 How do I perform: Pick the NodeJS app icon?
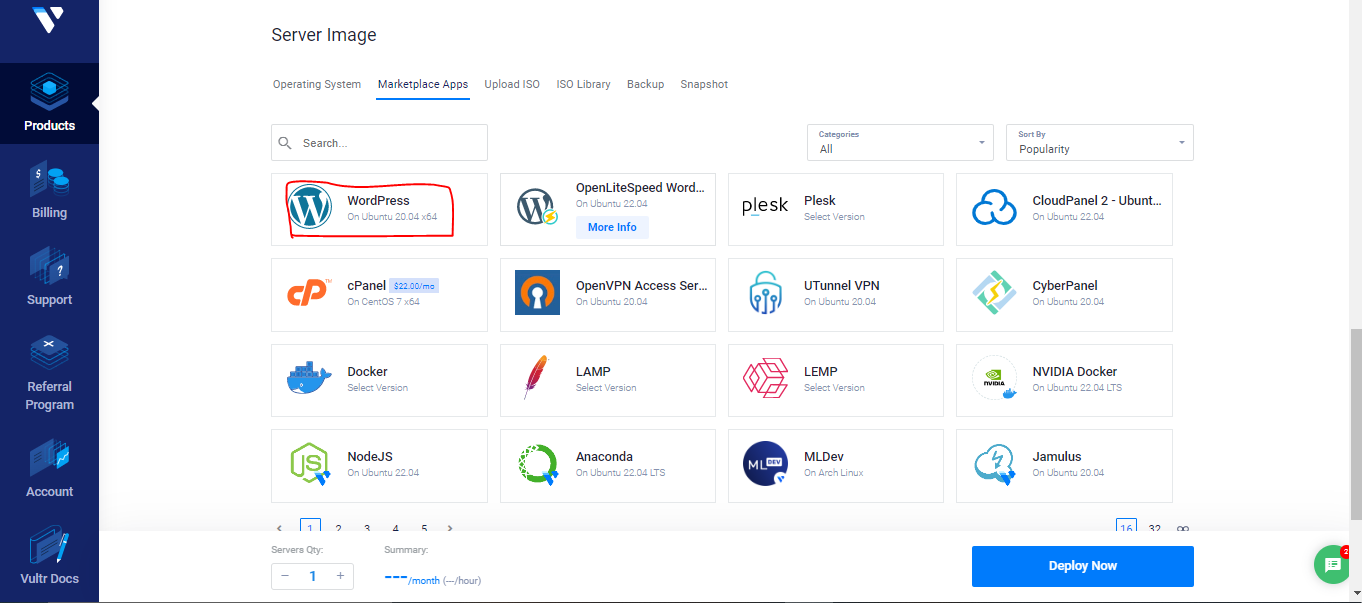click(x=310, y=465)
